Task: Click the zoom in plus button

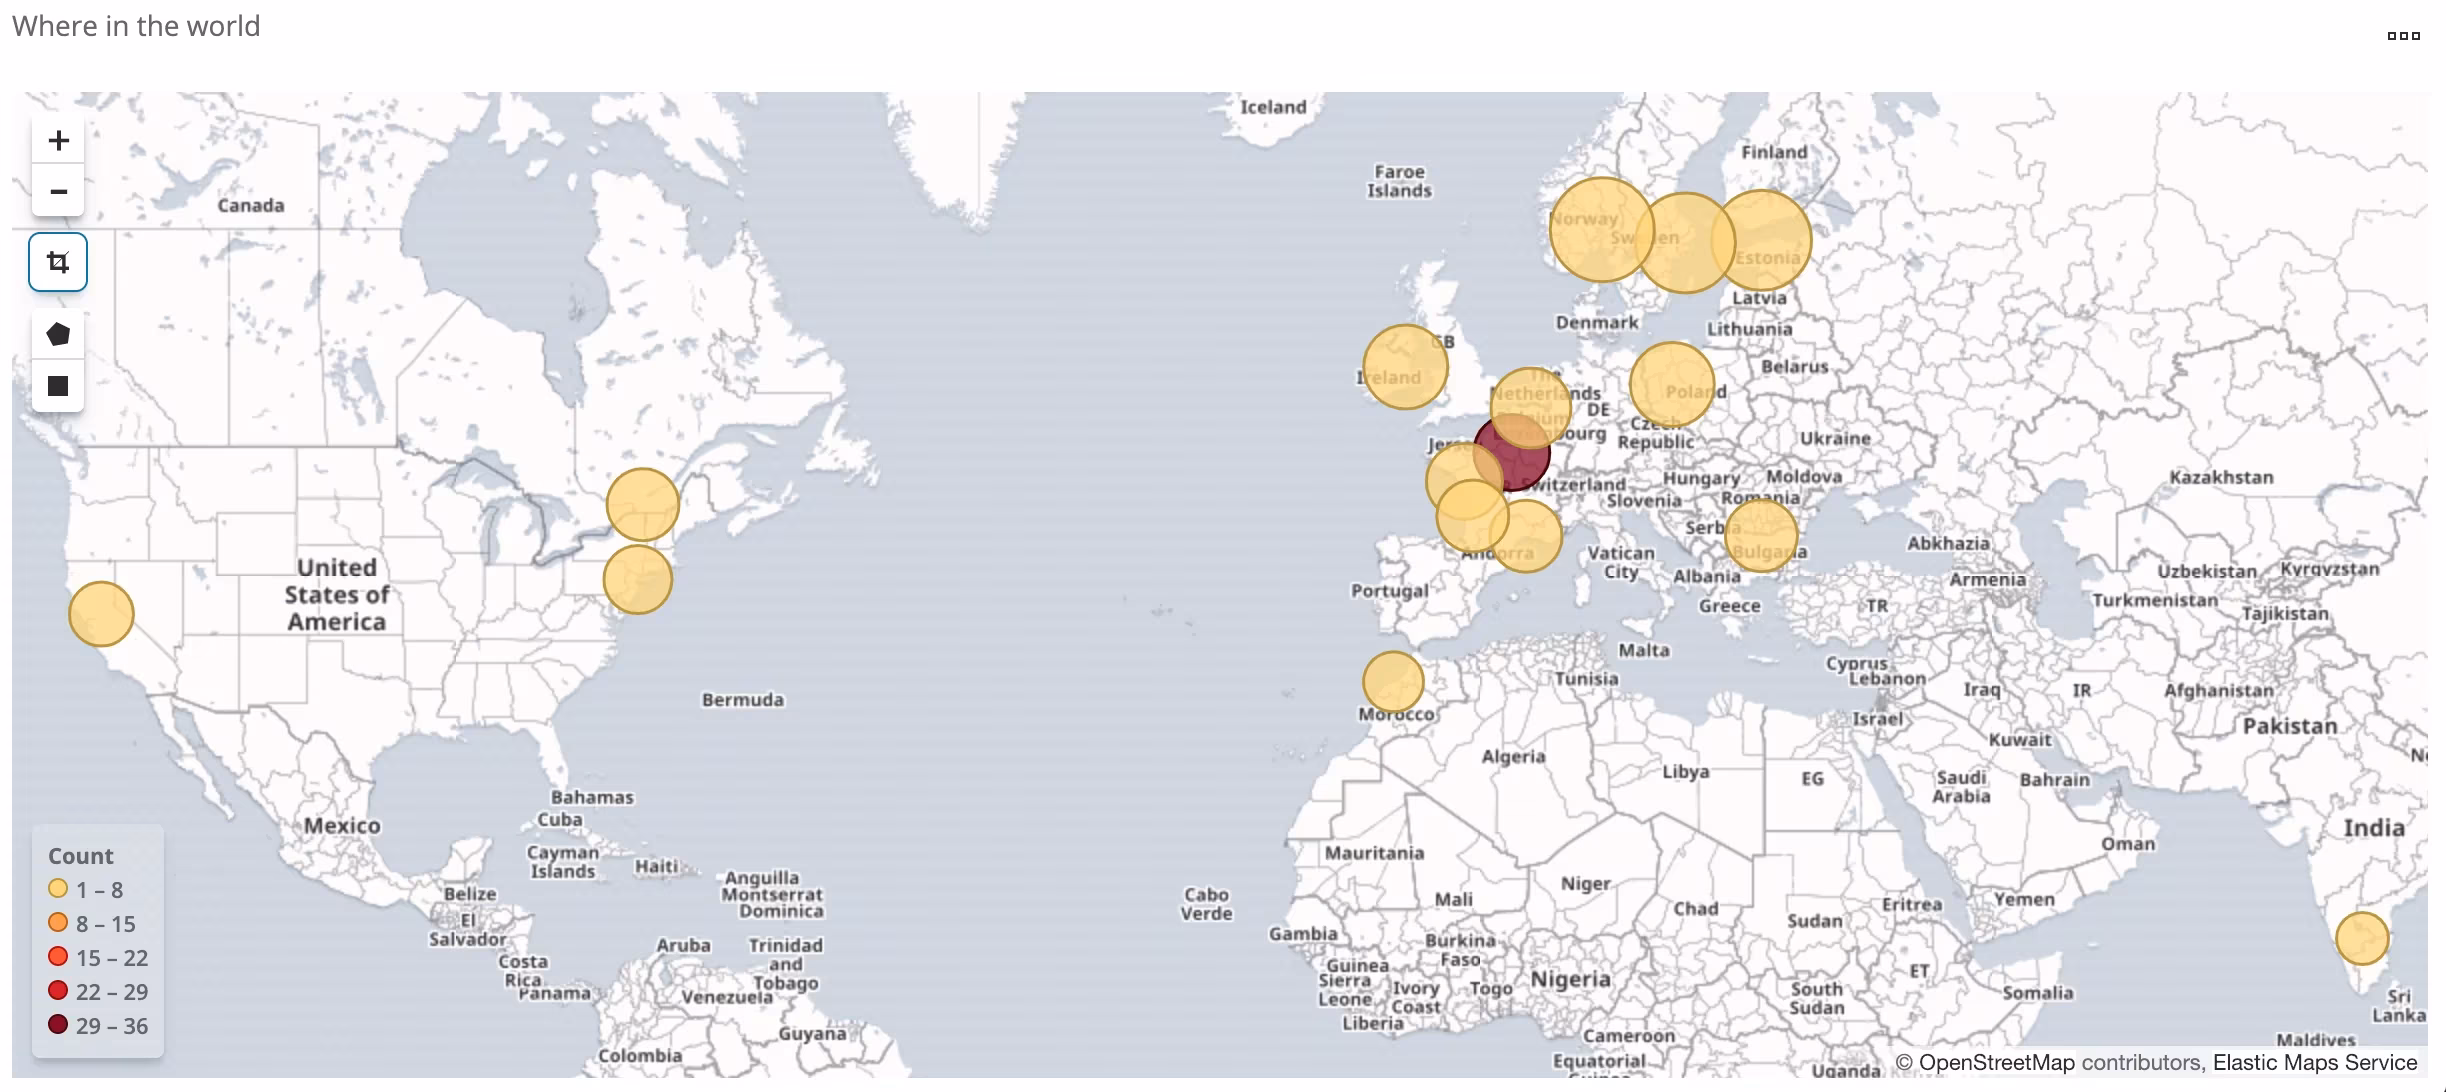Action: (58, 141)
